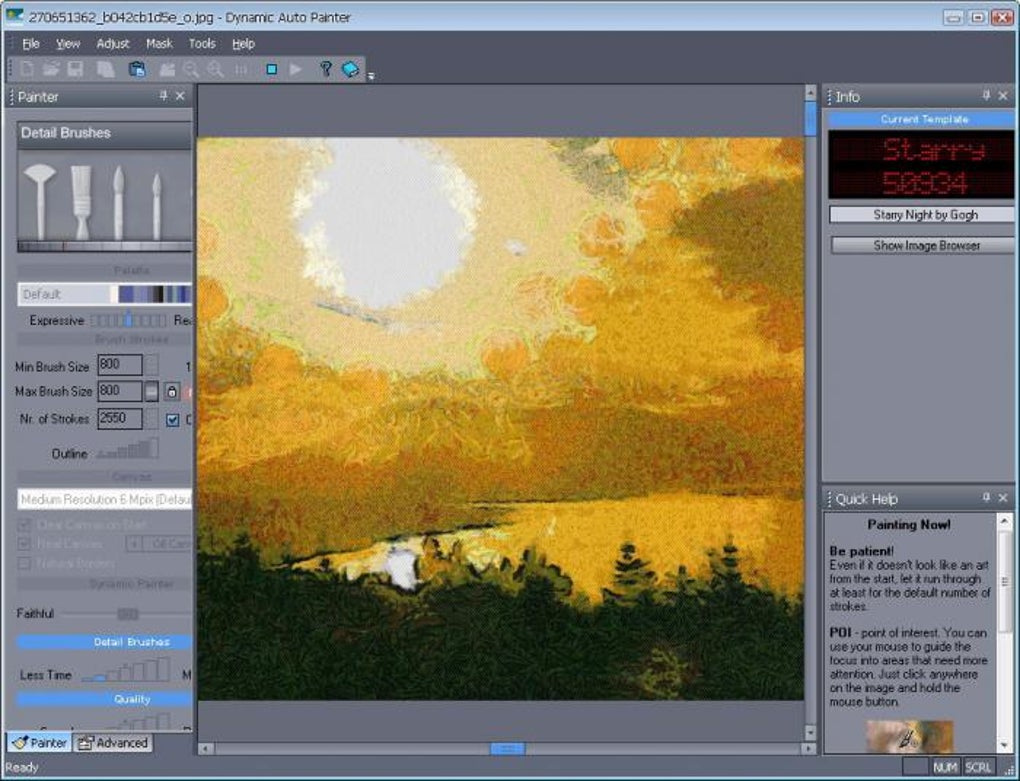Viewport: 1020px width, 781px height.
Task: Click the Nr. of Strokes input field
Action: [x=120, y=419]
